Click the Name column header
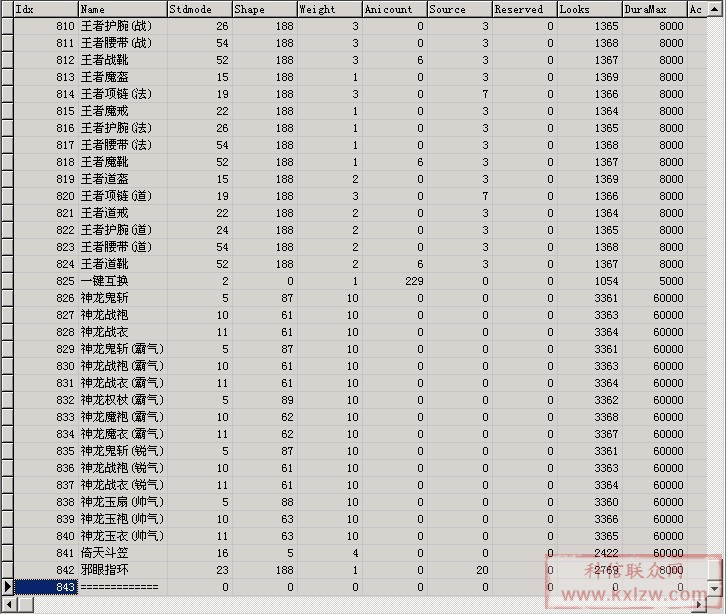 (x=122, y=9)
